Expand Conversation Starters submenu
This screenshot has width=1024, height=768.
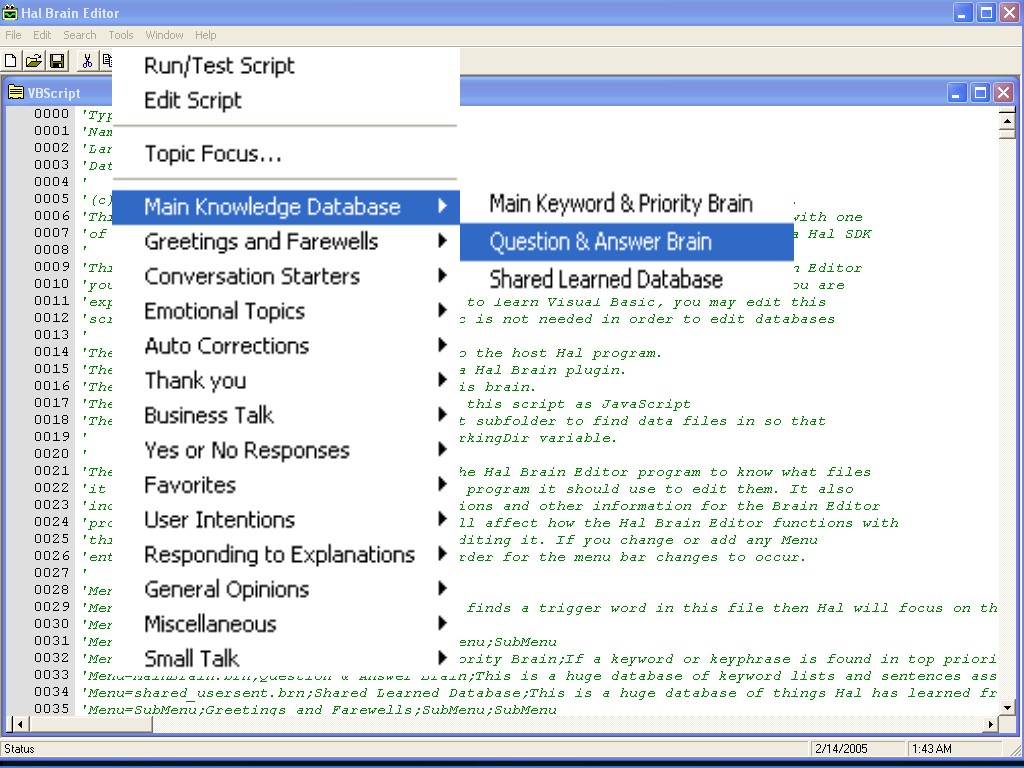[285, 276]
